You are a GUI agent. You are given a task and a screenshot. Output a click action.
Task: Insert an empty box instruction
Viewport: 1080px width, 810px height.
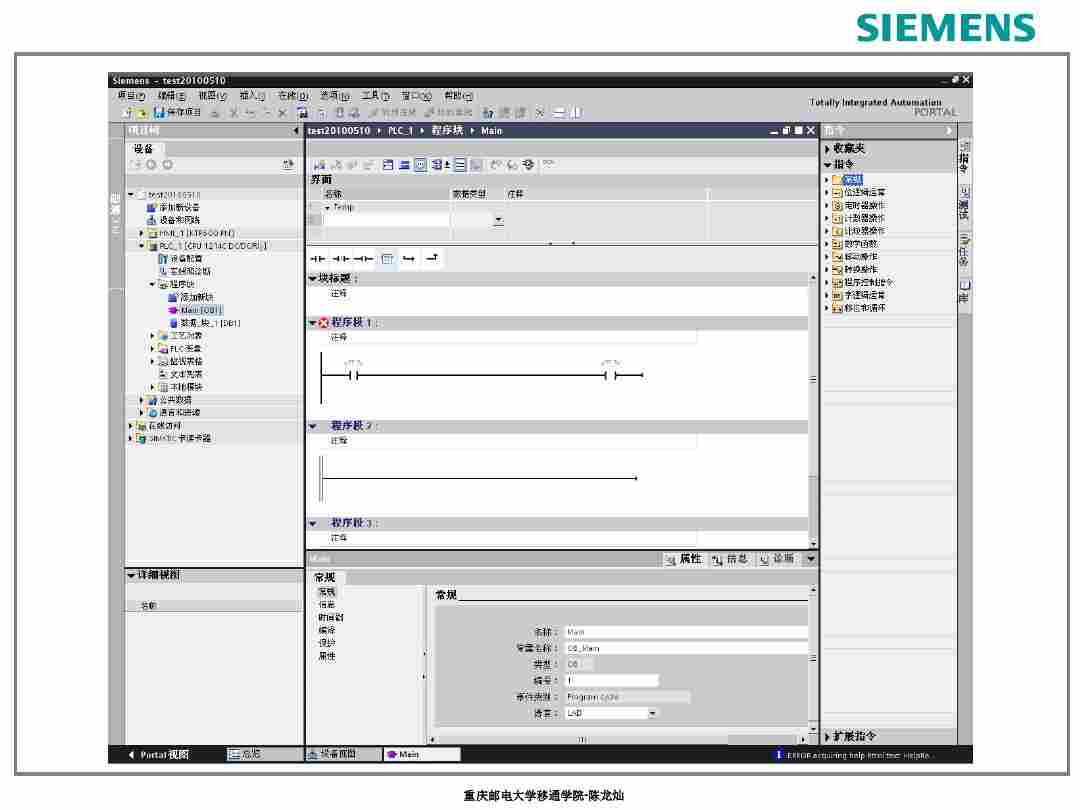point(387,258)
